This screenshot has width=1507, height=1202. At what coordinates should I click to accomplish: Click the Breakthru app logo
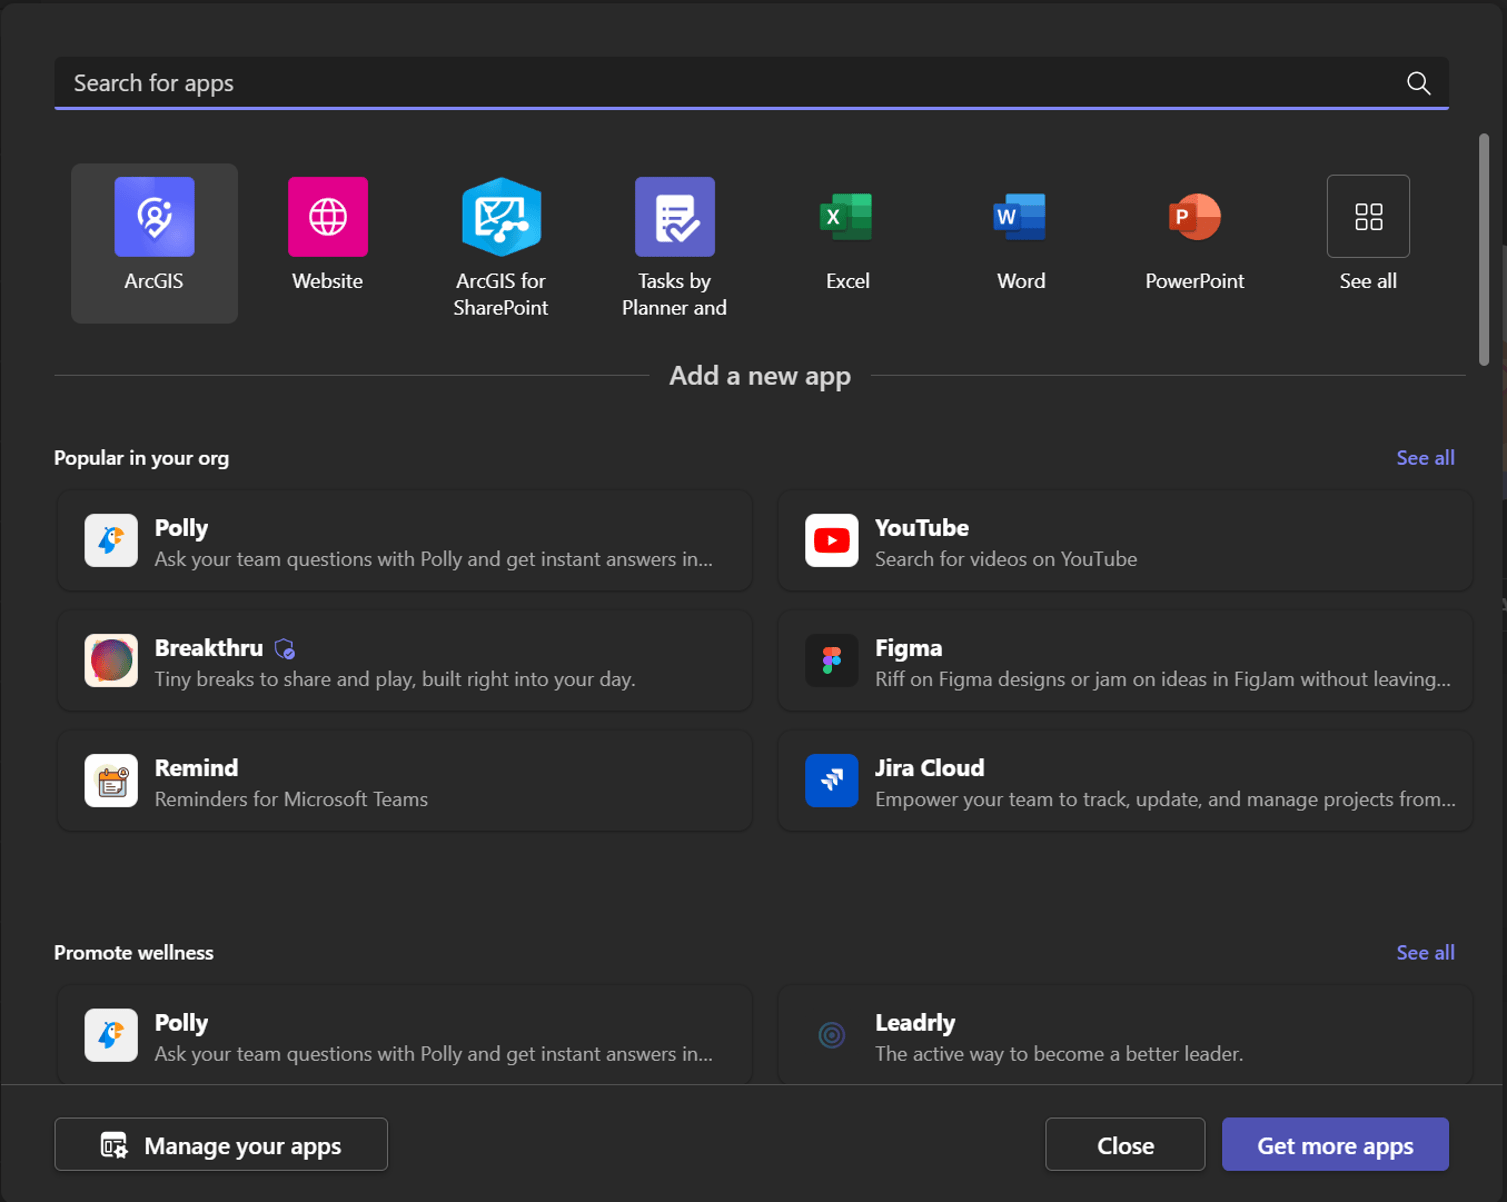pyautogui.click(x=111, y=661)
